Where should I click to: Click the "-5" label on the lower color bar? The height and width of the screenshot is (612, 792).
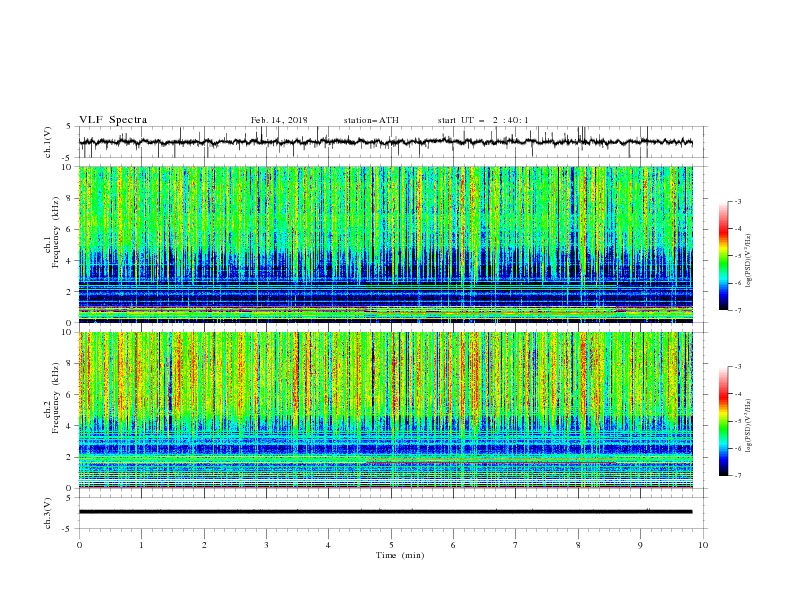click(737, 421)
